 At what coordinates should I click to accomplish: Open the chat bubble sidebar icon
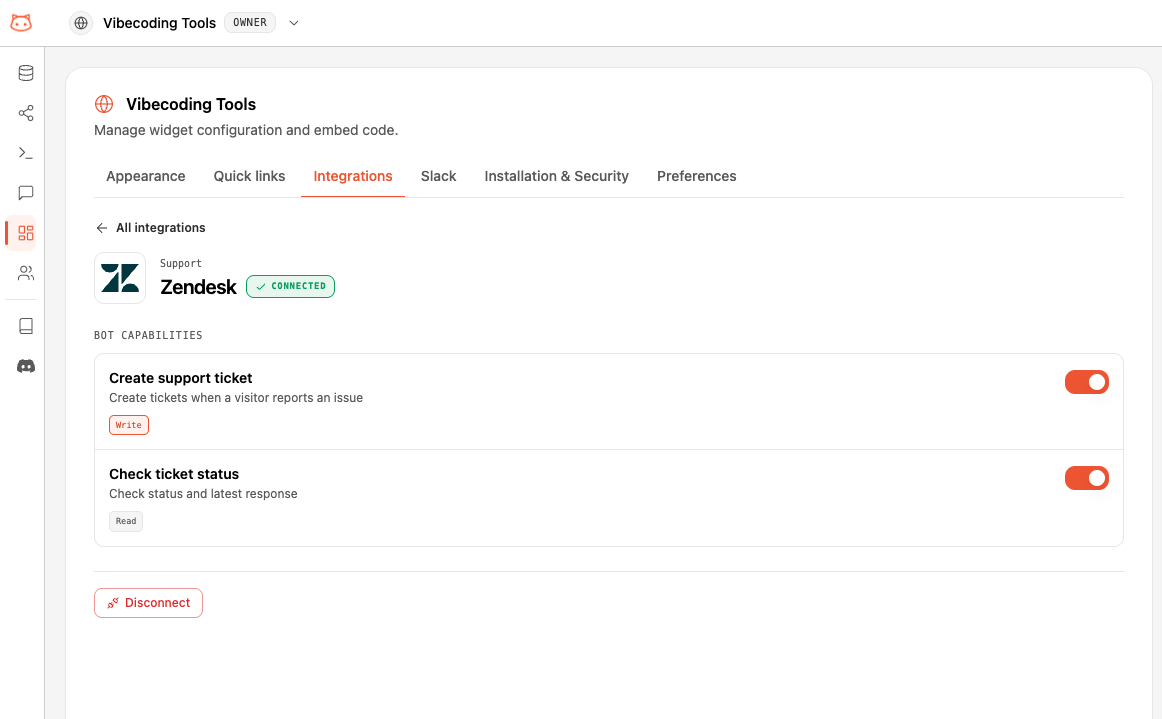(x=26, y=193)
